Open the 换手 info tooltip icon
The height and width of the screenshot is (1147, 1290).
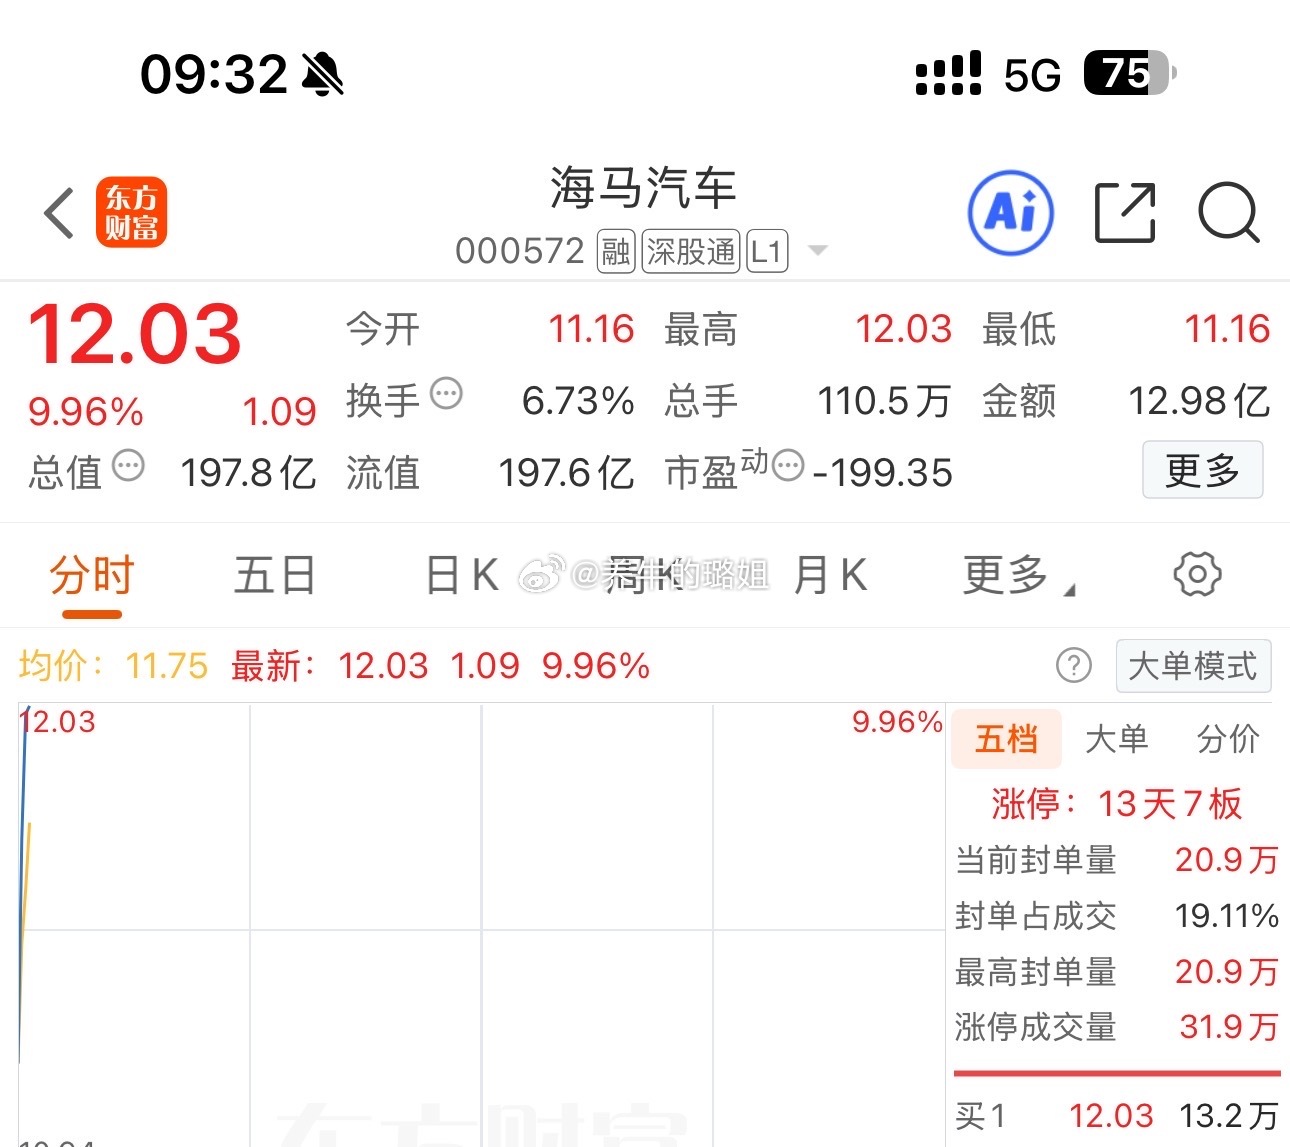446,394
